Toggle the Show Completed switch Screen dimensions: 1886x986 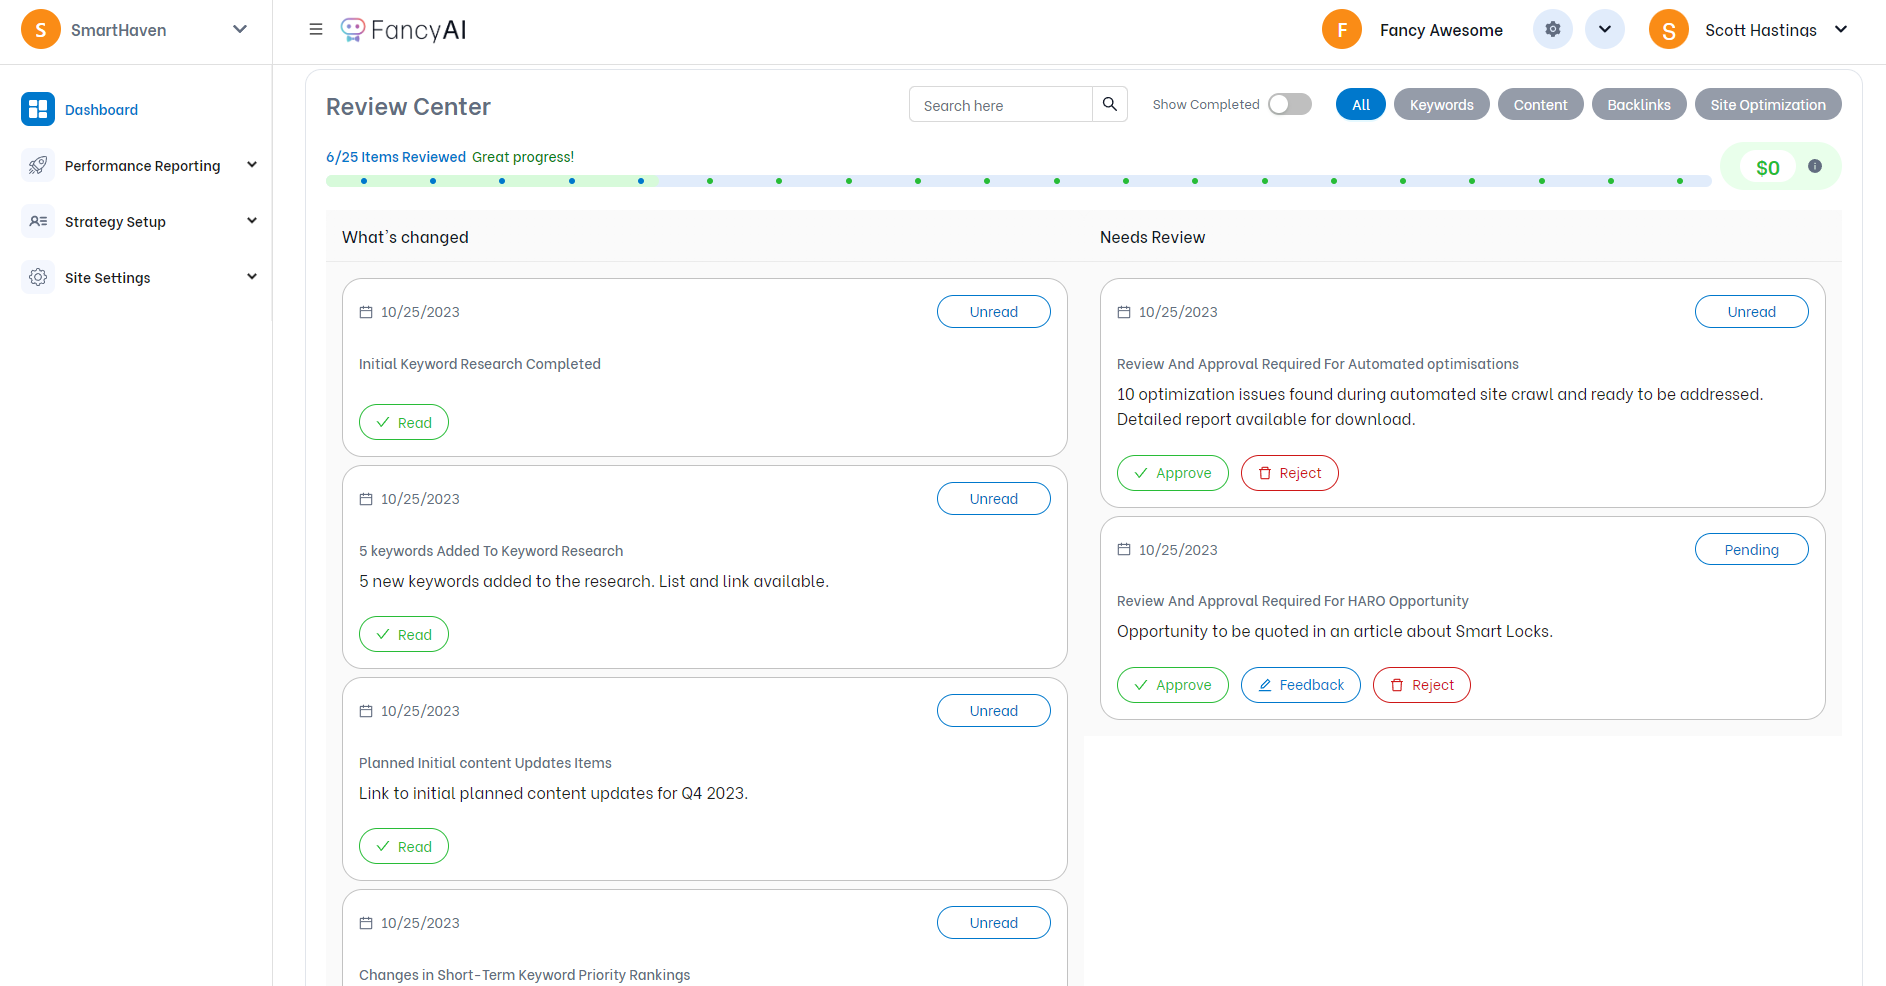pyautogui.click(x=1289, y=104)
